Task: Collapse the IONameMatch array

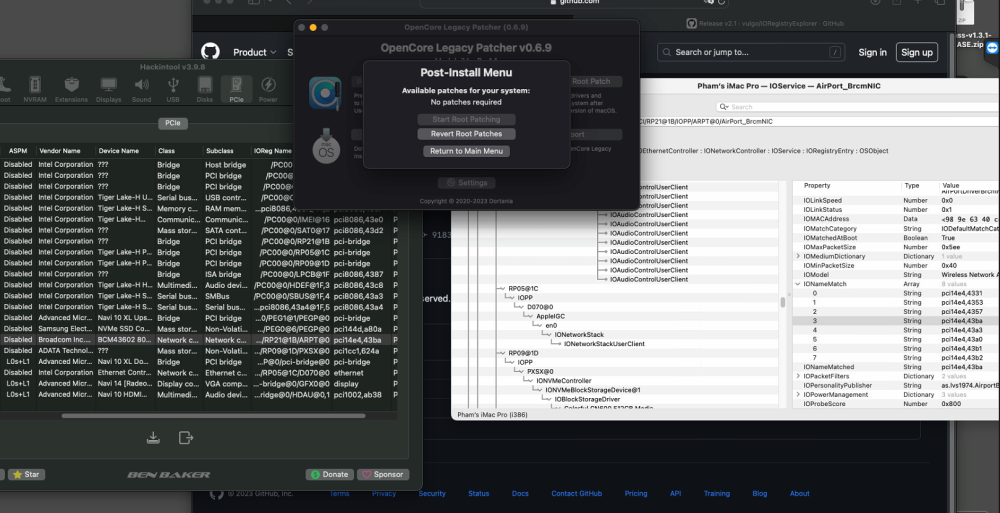Action: point(798,284)
